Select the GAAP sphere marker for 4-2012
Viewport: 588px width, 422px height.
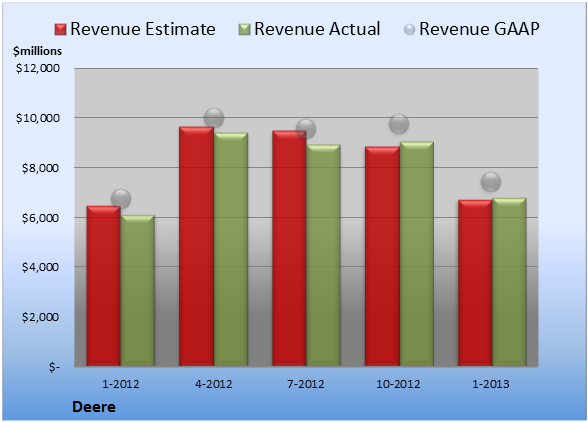coord(214,118)
